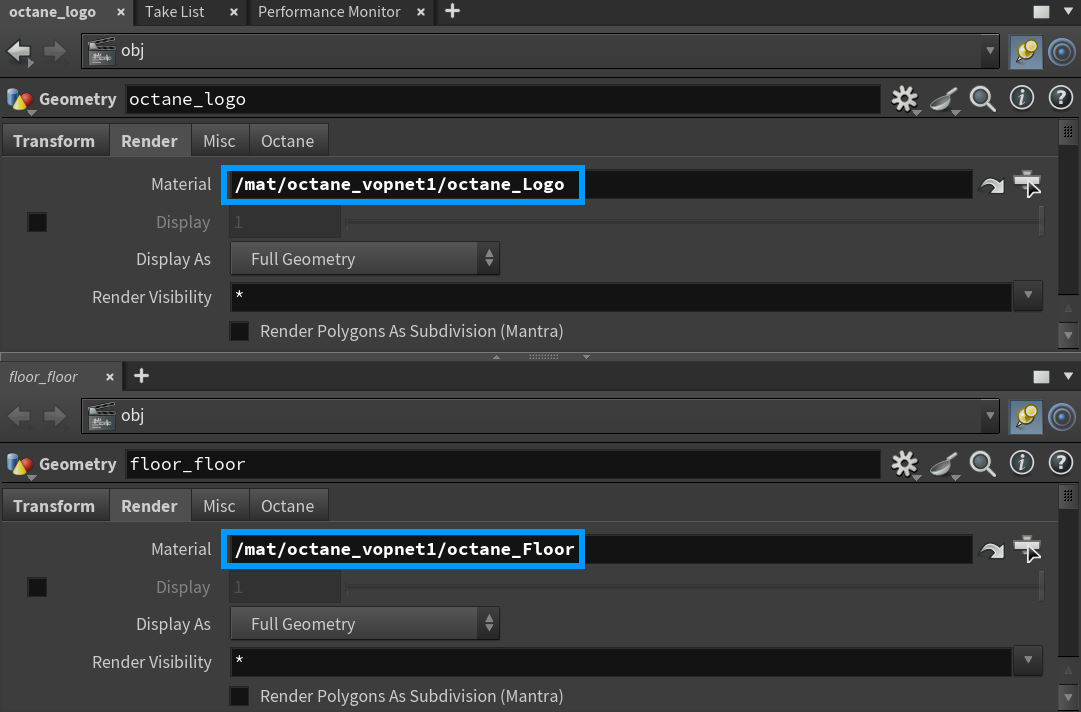The width and height of the screenshot is (1081, 712).
Task: Enable Render Polygons As Subdivision for octane_logo
Action: pyautogui.click(x=240, y=331)
